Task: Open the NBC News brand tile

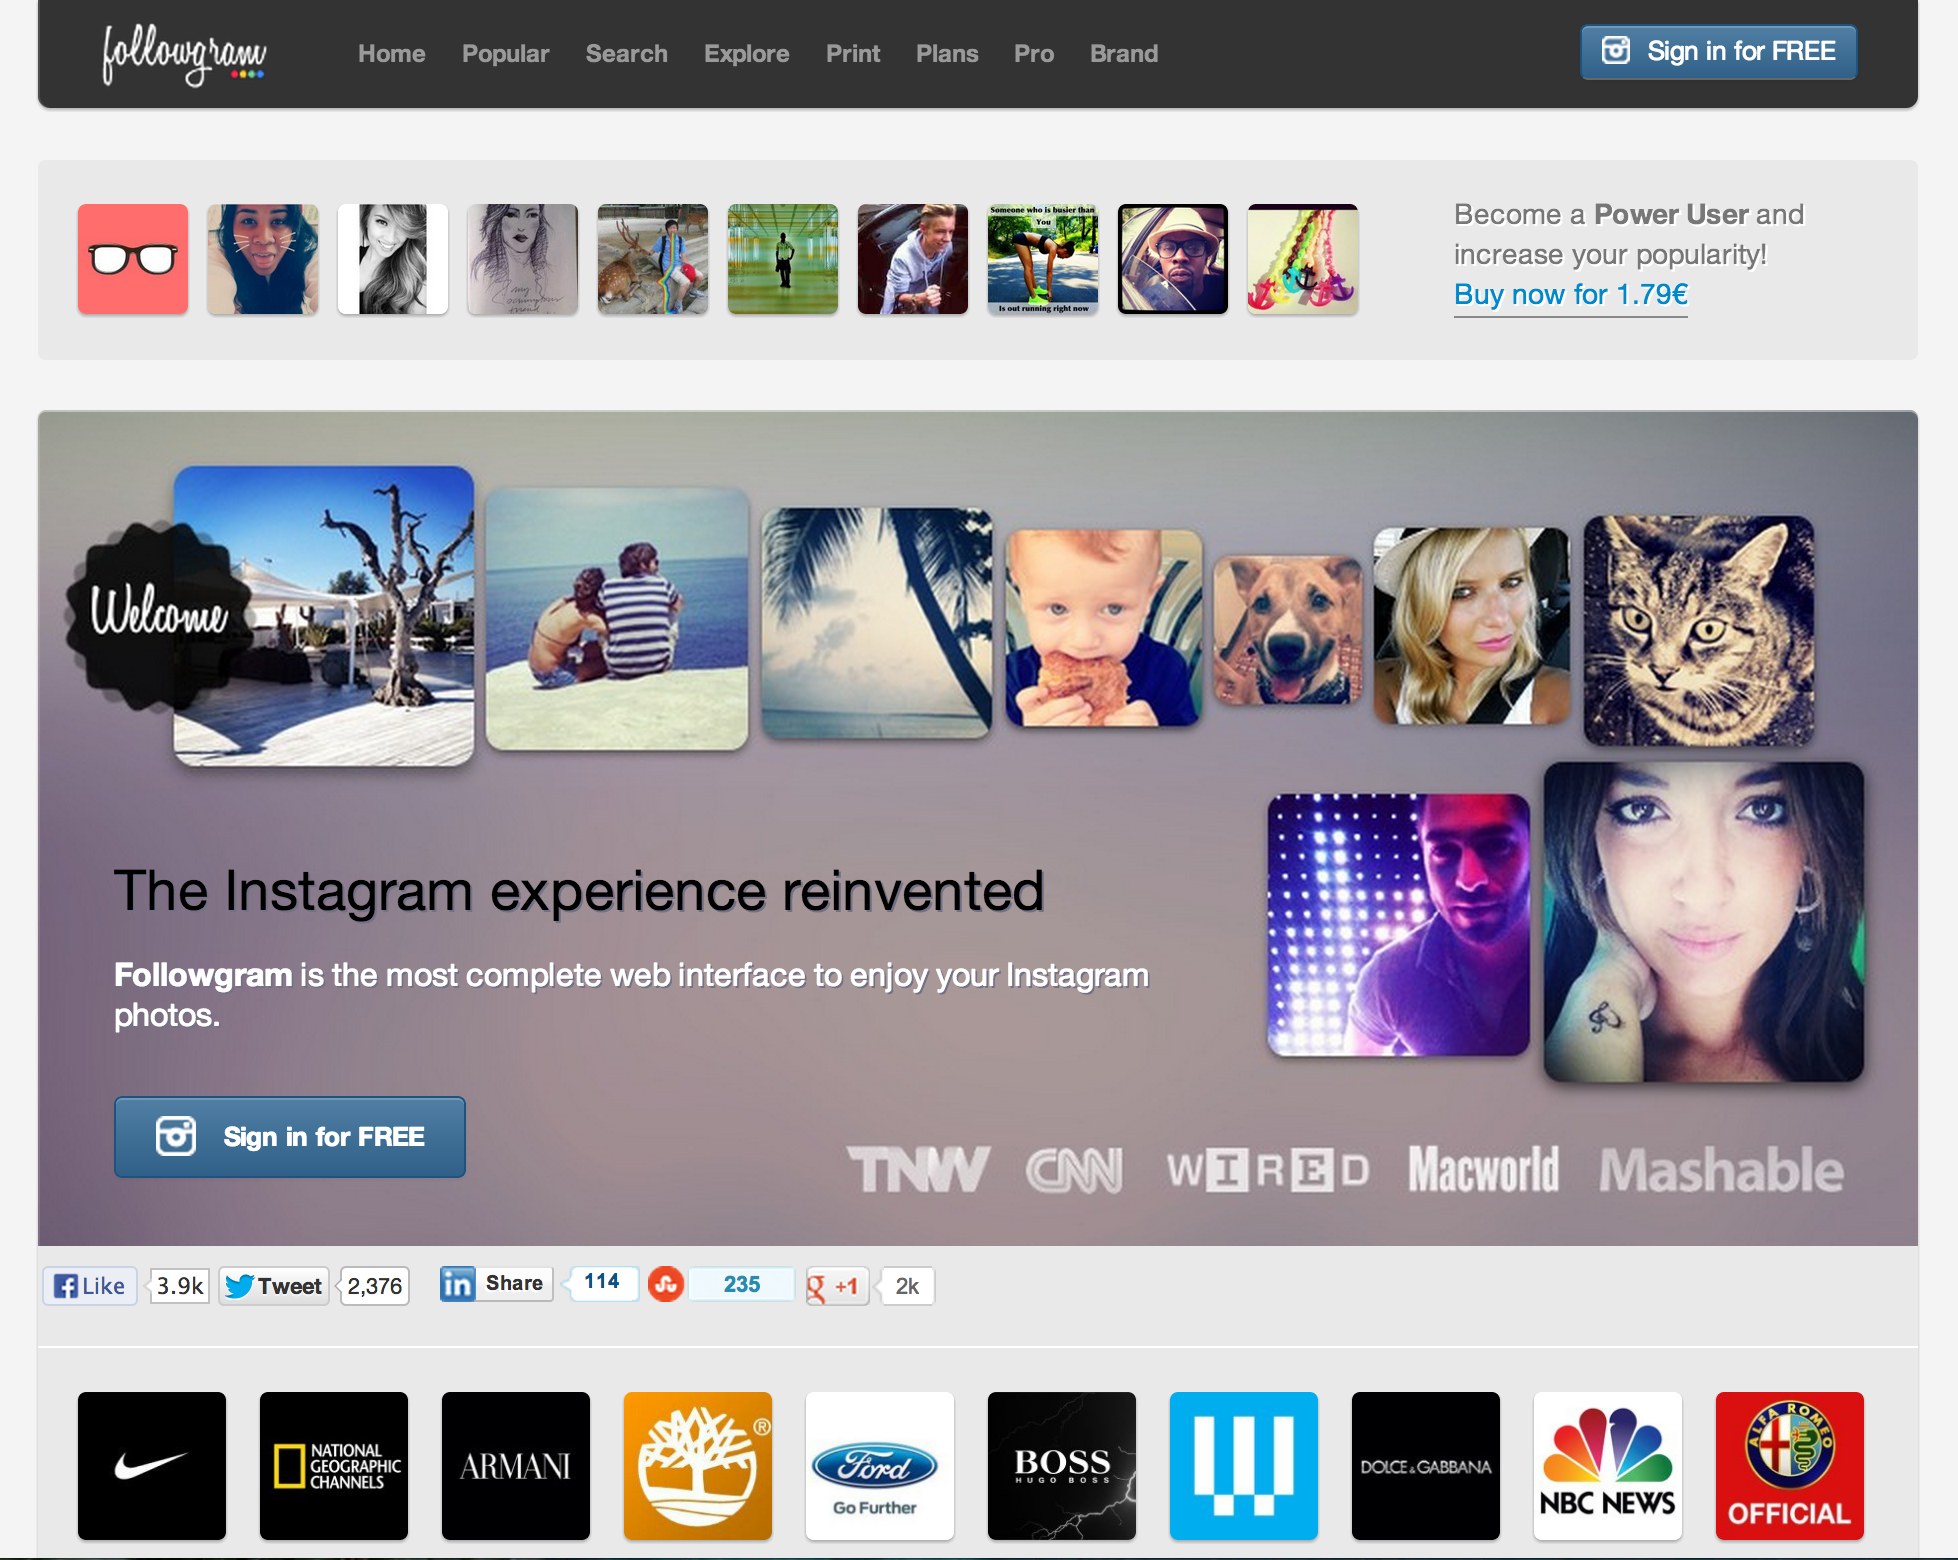Action: [1608, 1466]
